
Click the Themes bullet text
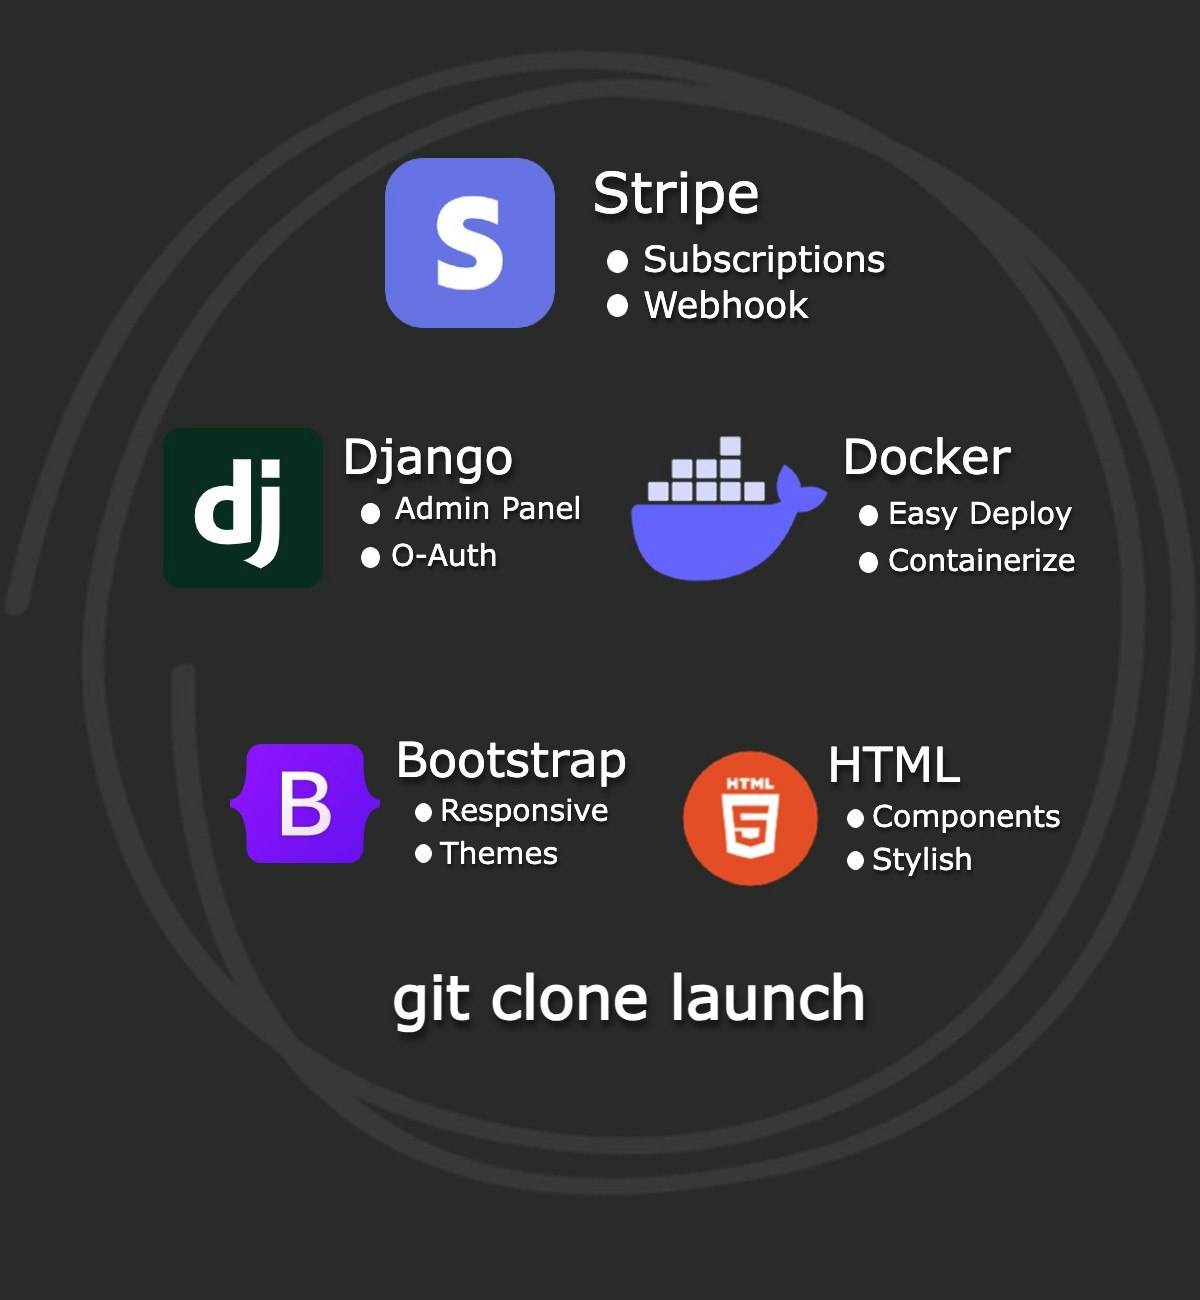tap(499, 854)
